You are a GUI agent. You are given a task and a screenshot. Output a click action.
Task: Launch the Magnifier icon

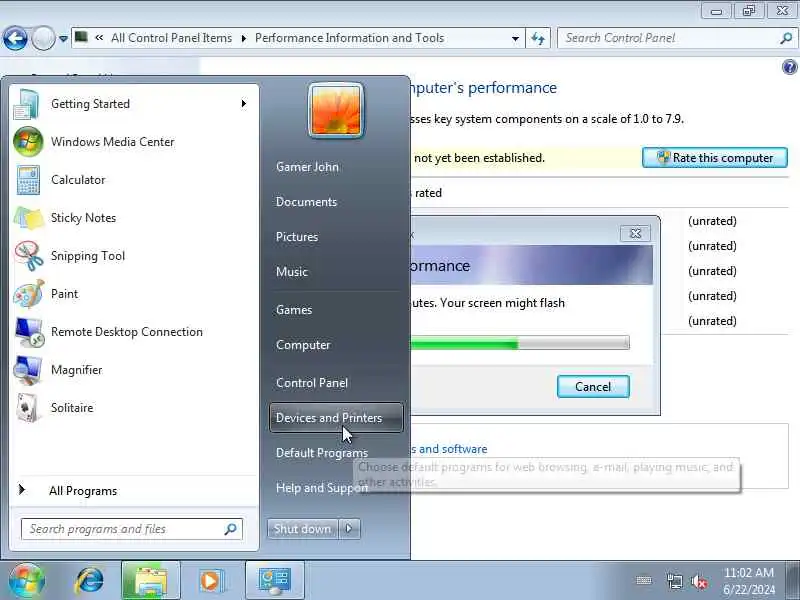pyautogui.click(x=29, y=370)
